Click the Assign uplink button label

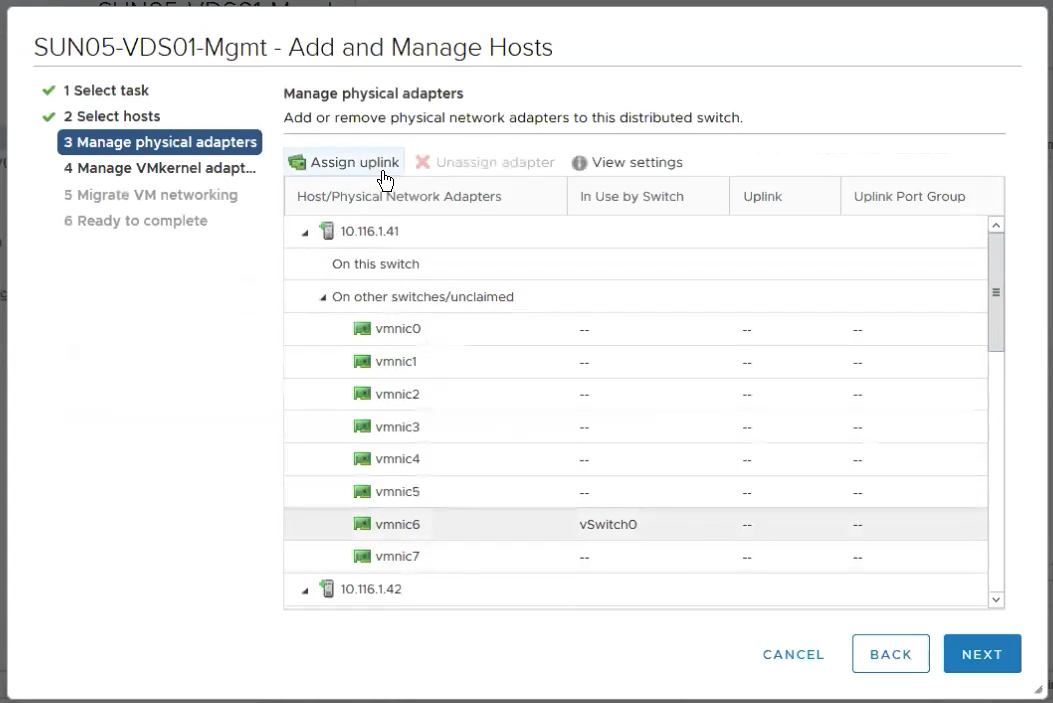[x=355, y=162]
